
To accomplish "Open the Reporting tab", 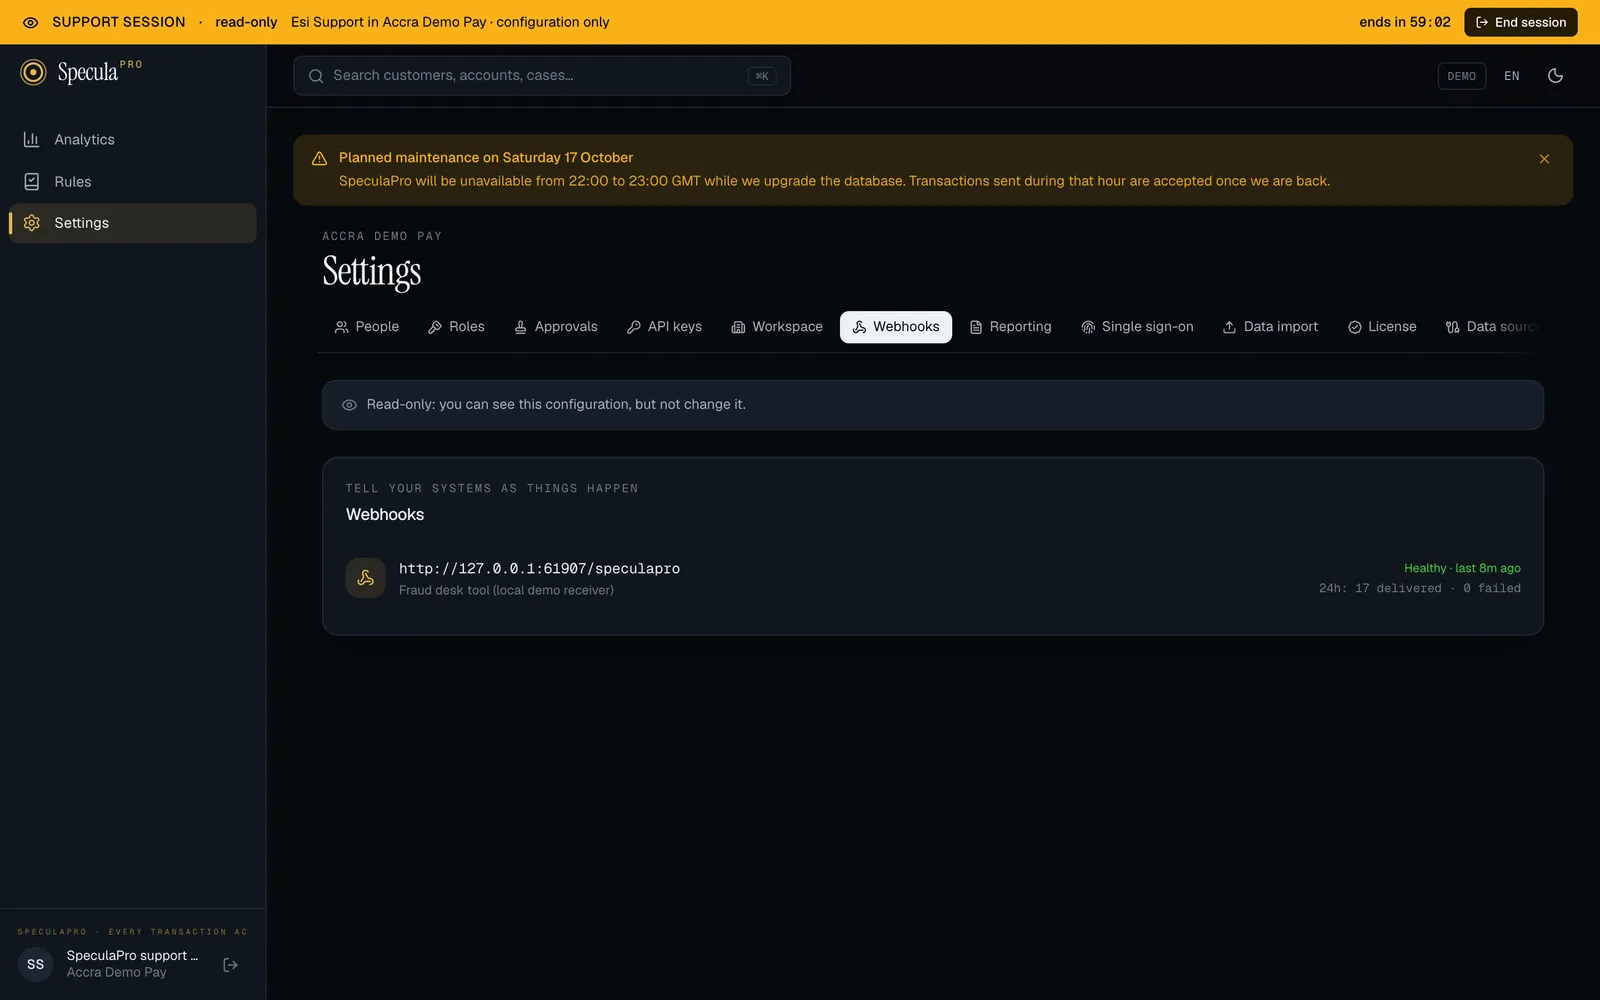I will (x=1010, y=327).
